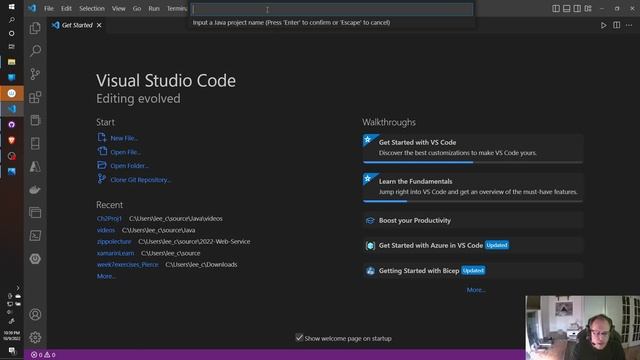Click the Clone Git Repository branch icon

(x=102, y=179)
